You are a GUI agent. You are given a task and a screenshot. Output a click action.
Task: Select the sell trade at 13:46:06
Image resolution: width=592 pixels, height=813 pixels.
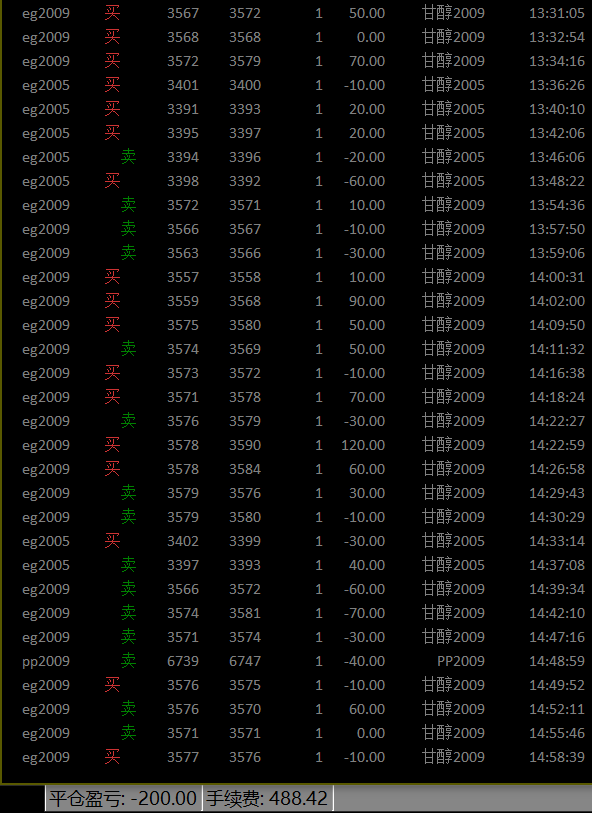click(303, 157)
